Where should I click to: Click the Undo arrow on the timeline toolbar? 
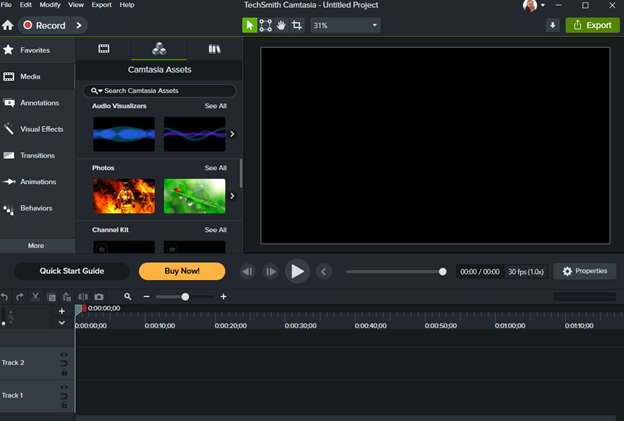[x=5, y=297]
